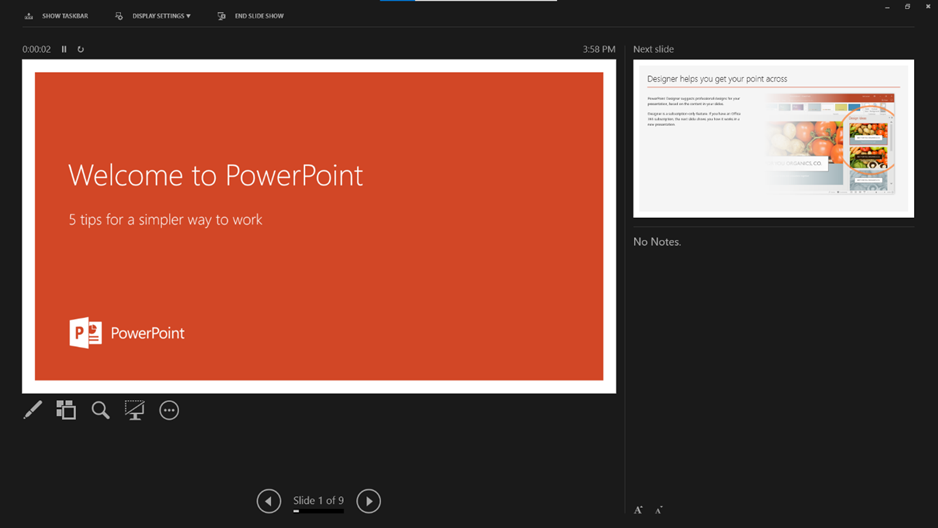
Task: Advance to the next slide arrow
Action: 368,501
